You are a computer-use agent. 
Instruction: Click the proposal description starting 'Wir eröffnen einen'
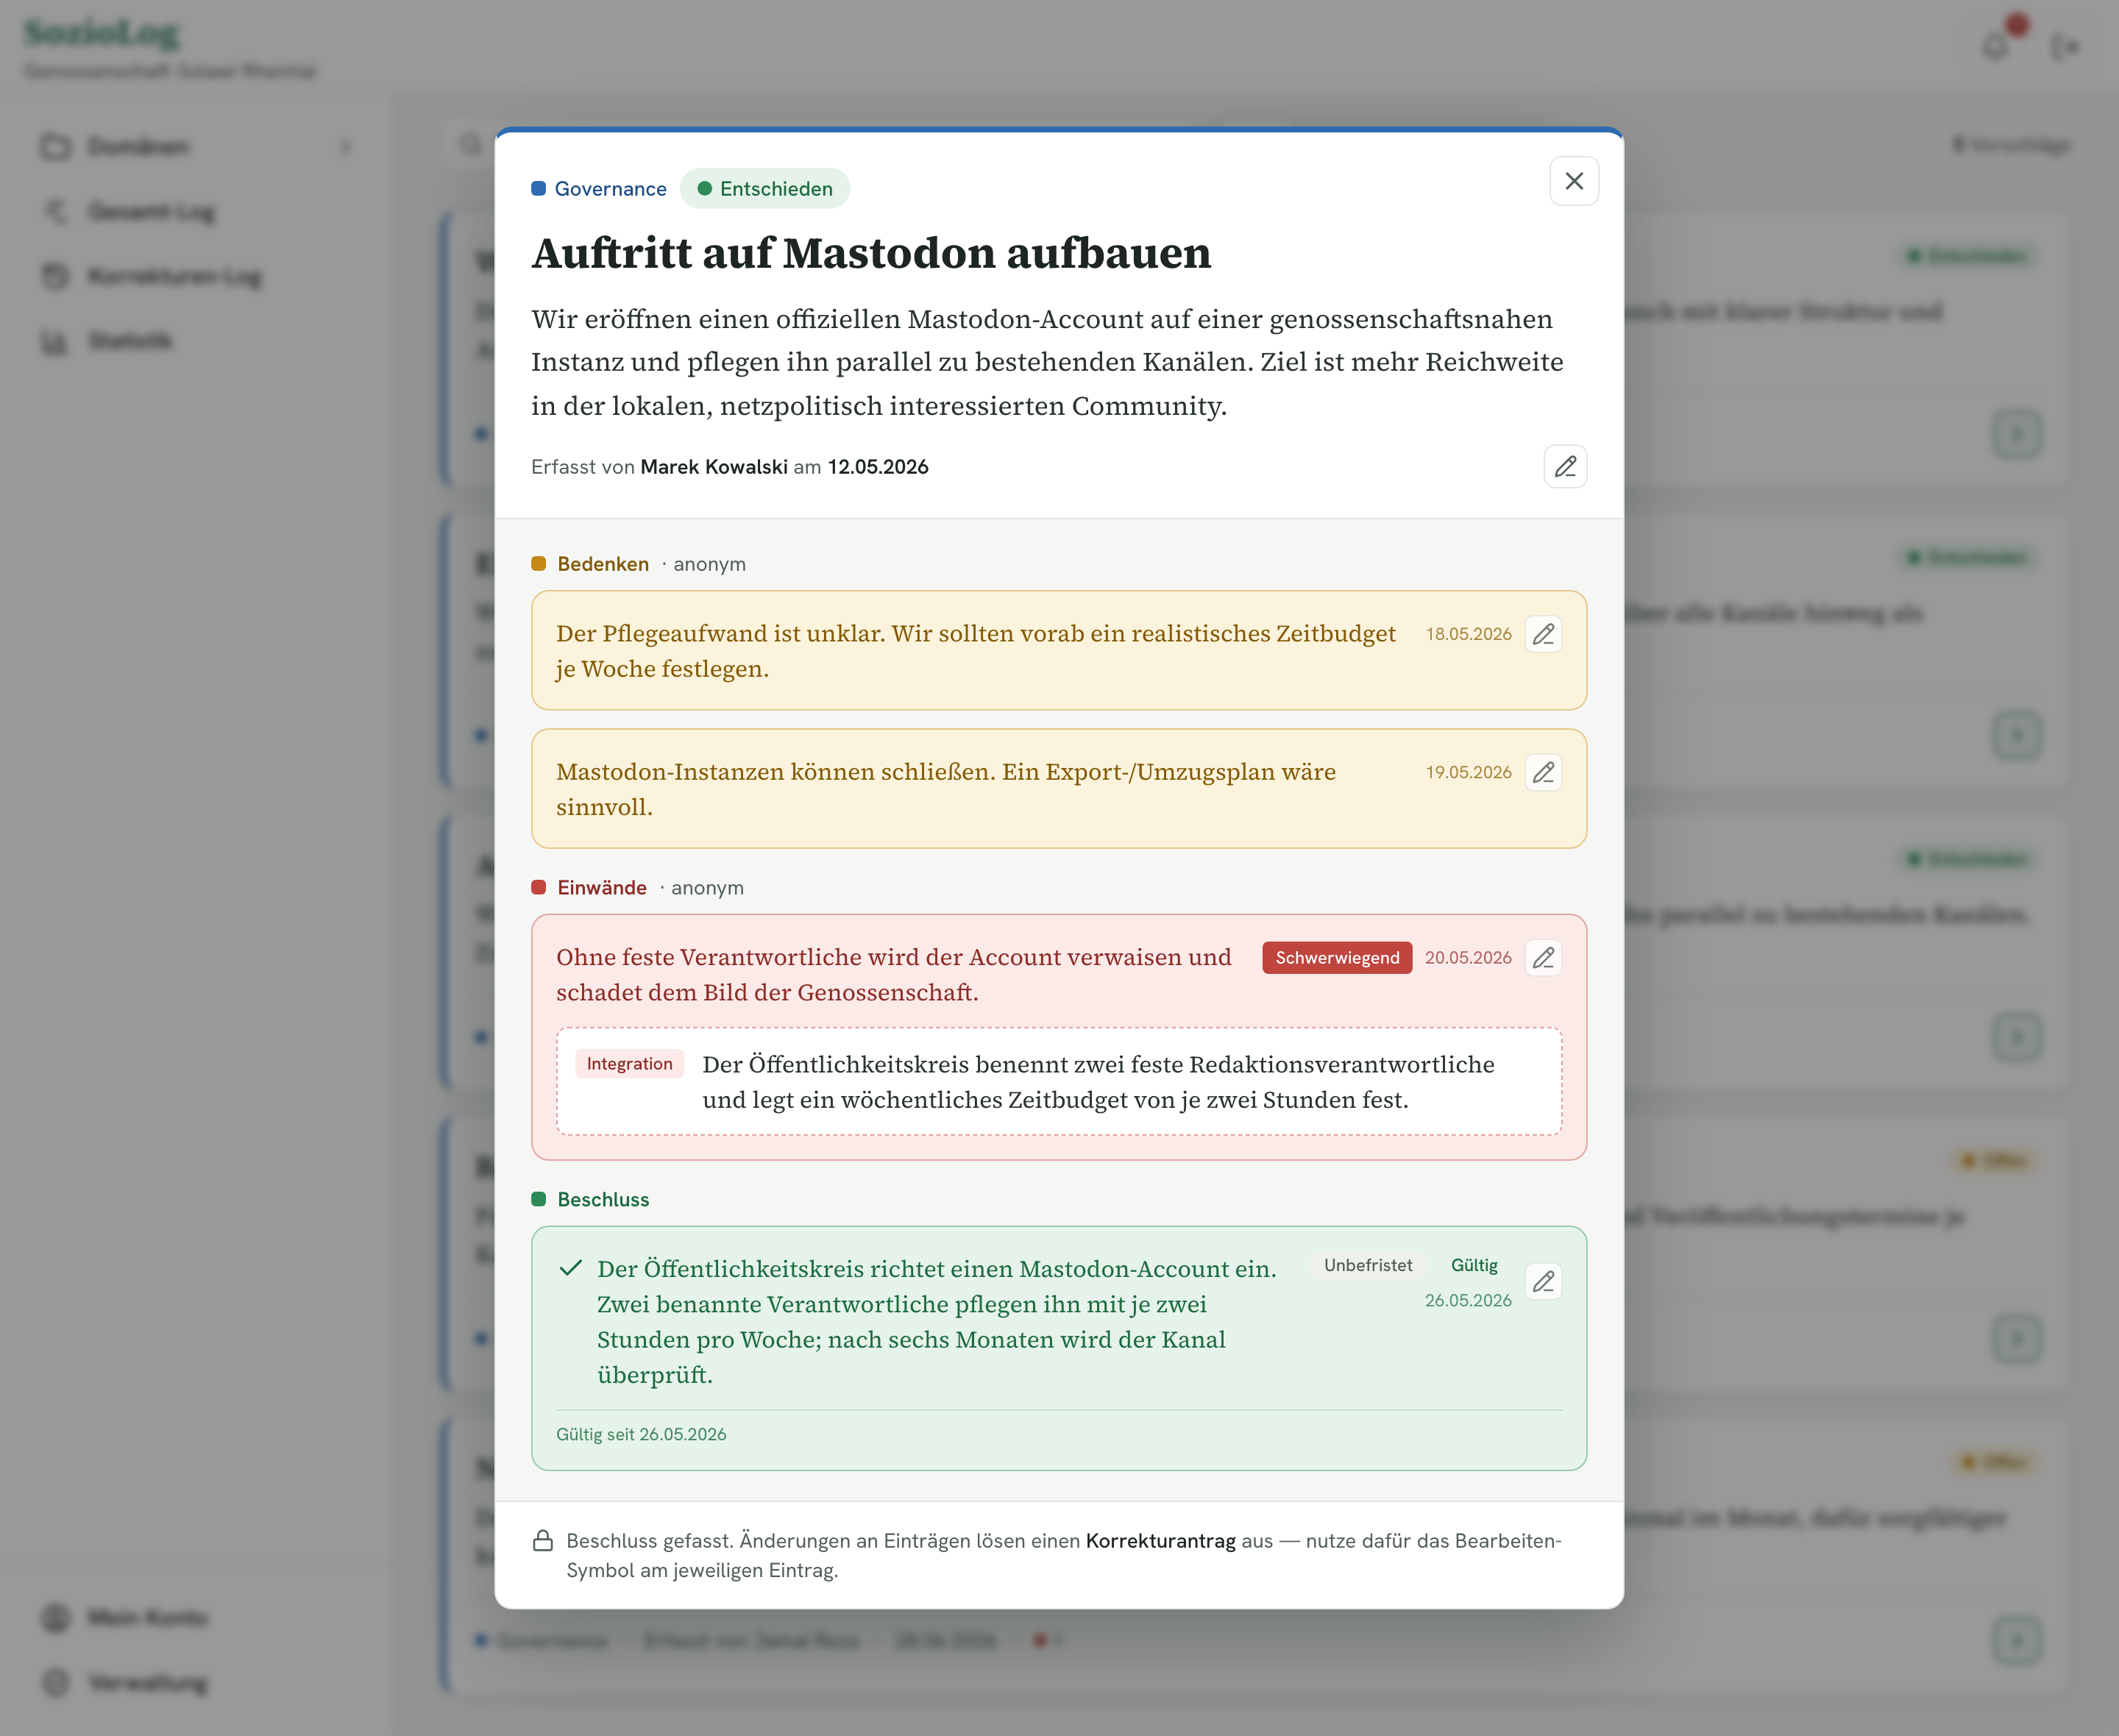click(1047, 362)
